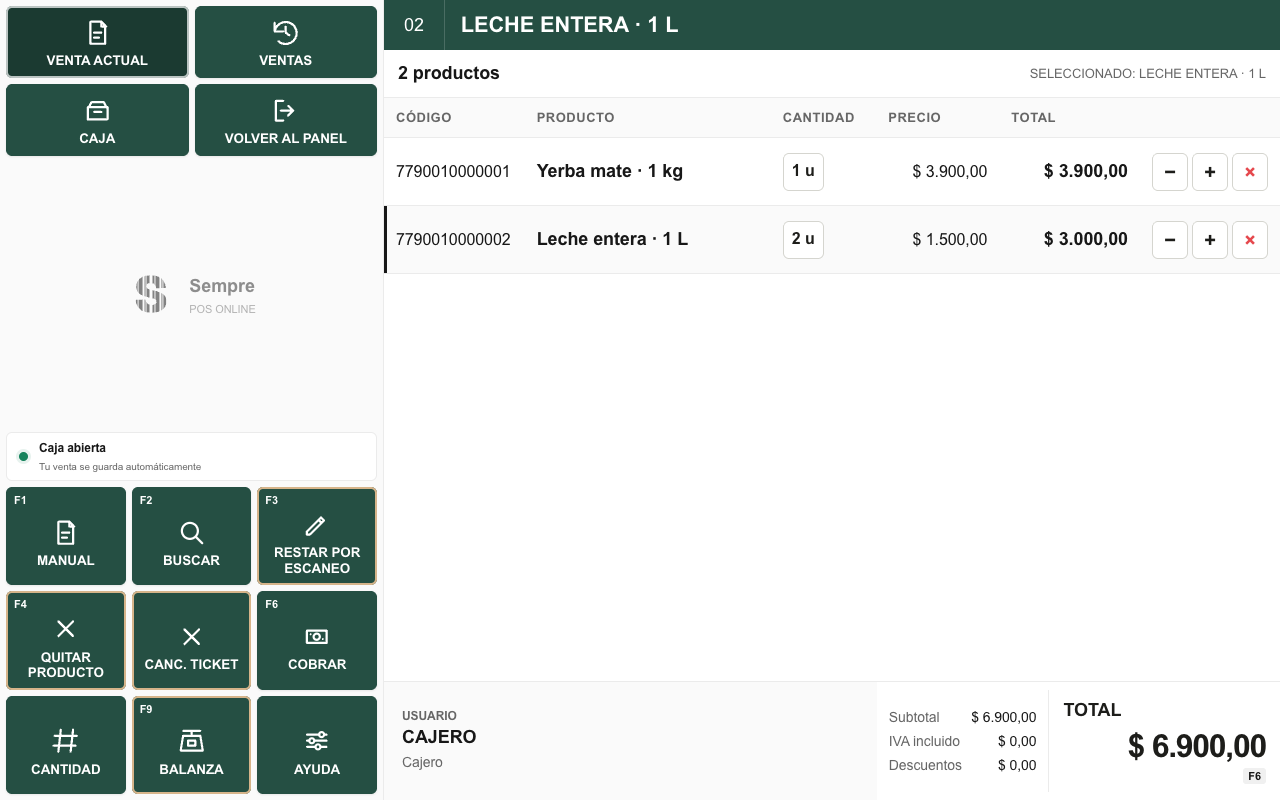
Task: Click Cobrar to charge the sale
Action: click(317, 640)
